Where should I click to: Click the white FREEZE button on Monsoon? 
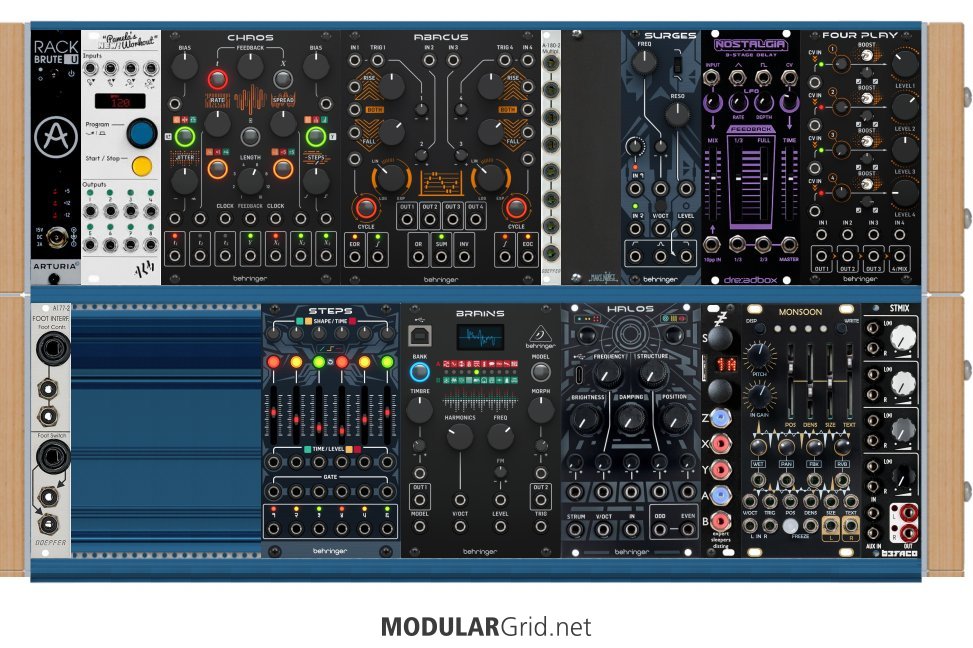[x=789, y=526]
